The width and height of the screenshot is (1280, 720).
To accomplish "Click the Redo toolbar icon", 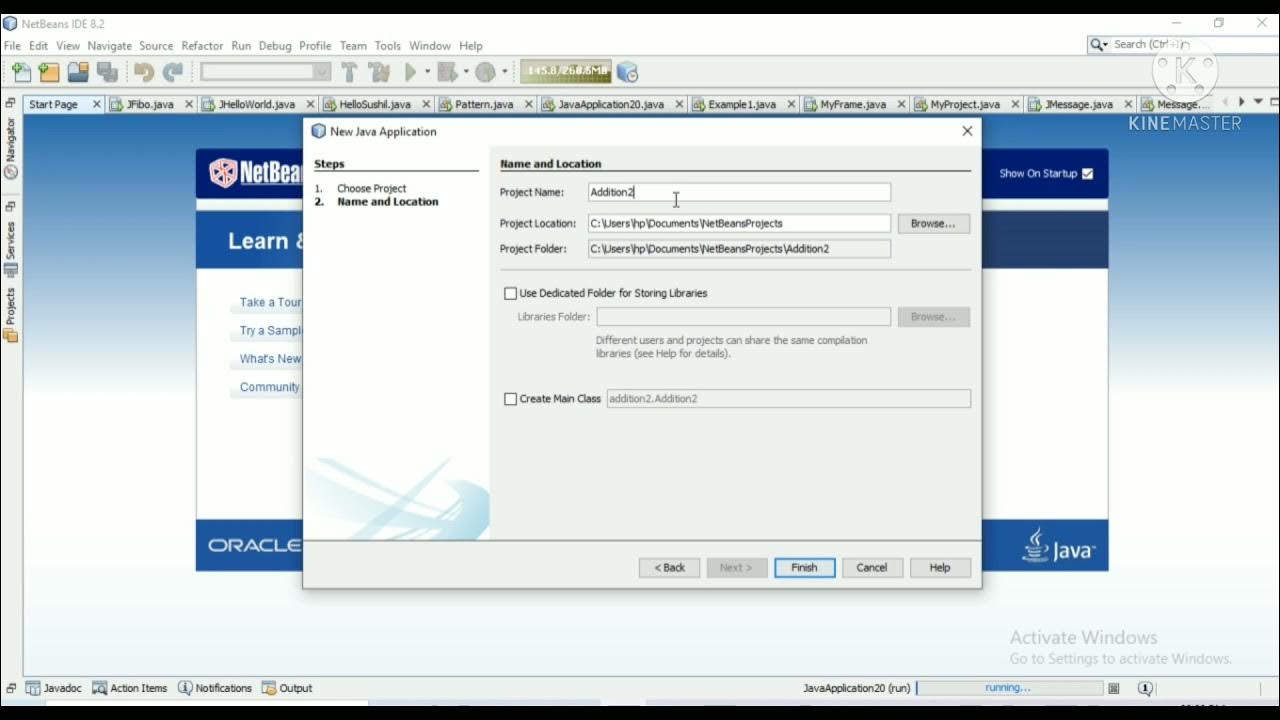I will click(x=173, y=72).
